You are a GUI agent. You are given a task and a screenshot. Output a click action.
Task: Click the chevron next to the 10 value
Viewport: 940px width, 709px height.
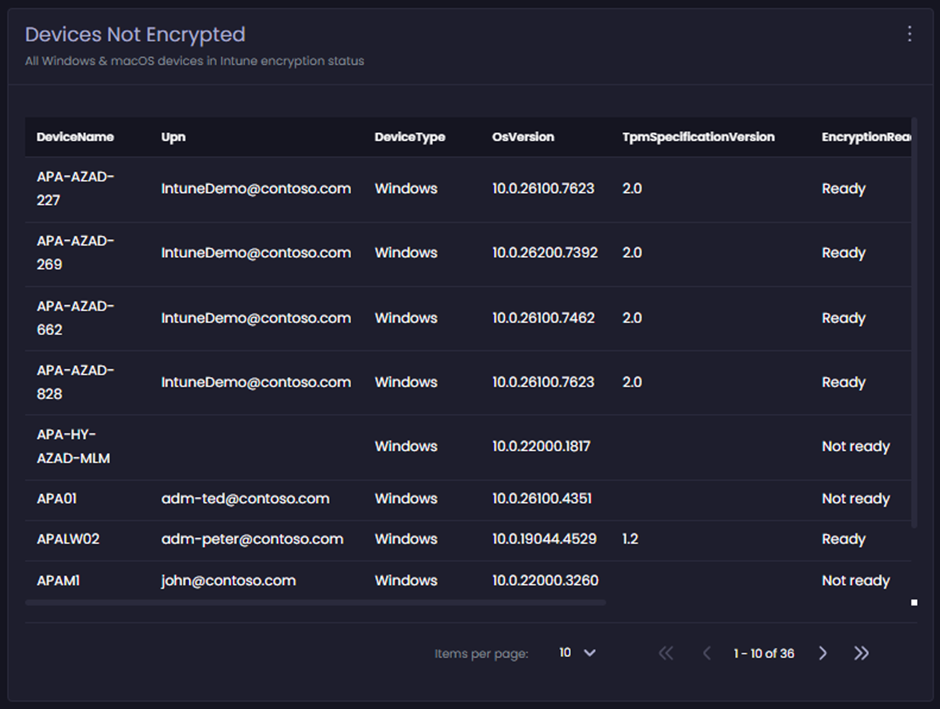(589, 652)
